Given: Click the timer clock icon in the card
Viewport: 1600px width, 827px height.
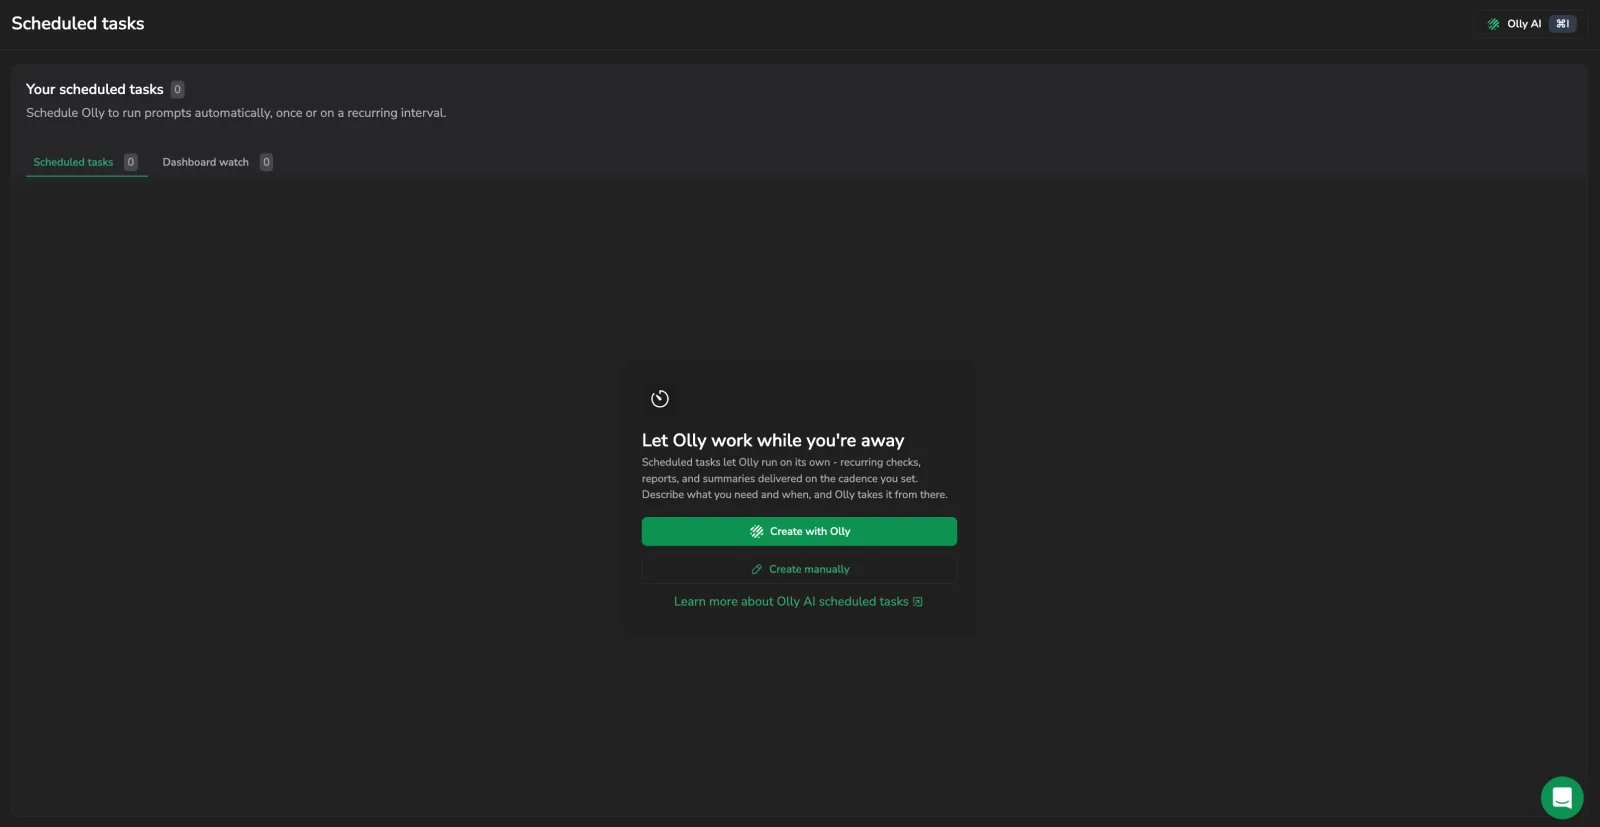Looking at the screenshot, I should [x=660, y=399].
